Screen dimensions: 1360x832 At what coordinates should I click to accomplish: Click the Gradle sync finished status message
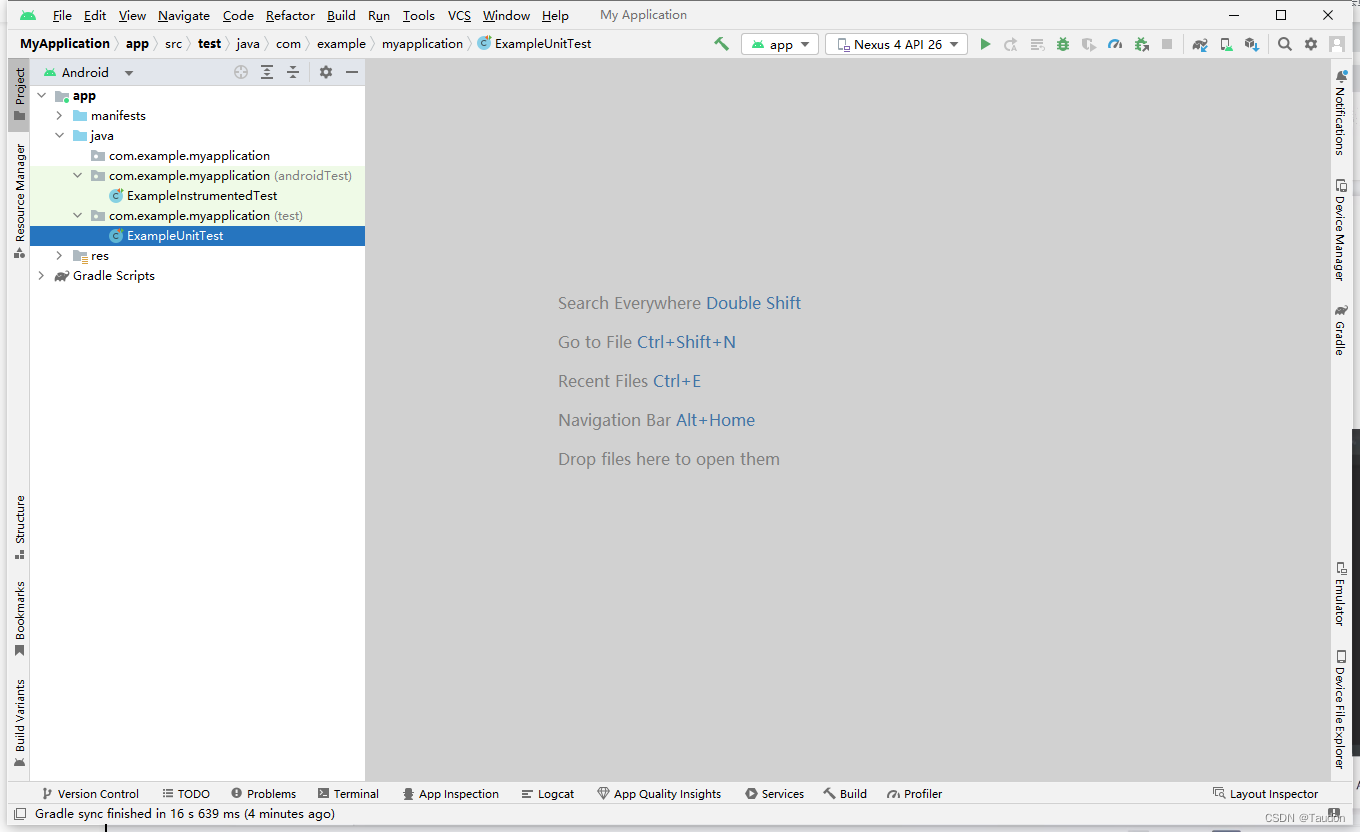pos(185,814)
